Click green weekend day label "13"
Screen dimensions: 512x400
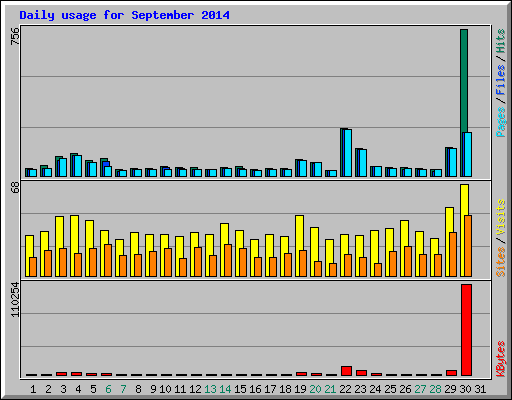[x=210, y=389]
